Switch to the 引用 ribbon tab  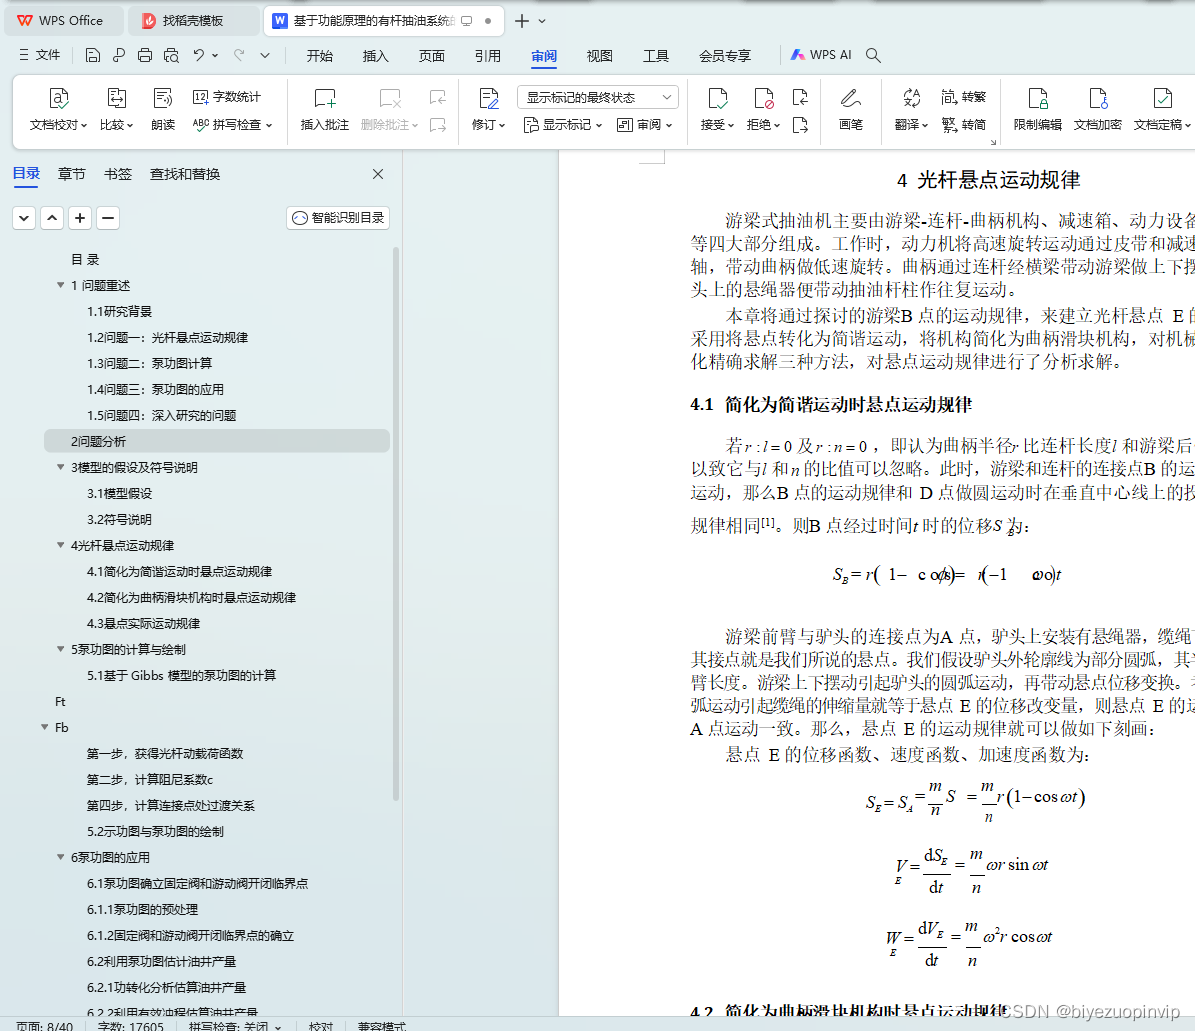tap(487, 56)
